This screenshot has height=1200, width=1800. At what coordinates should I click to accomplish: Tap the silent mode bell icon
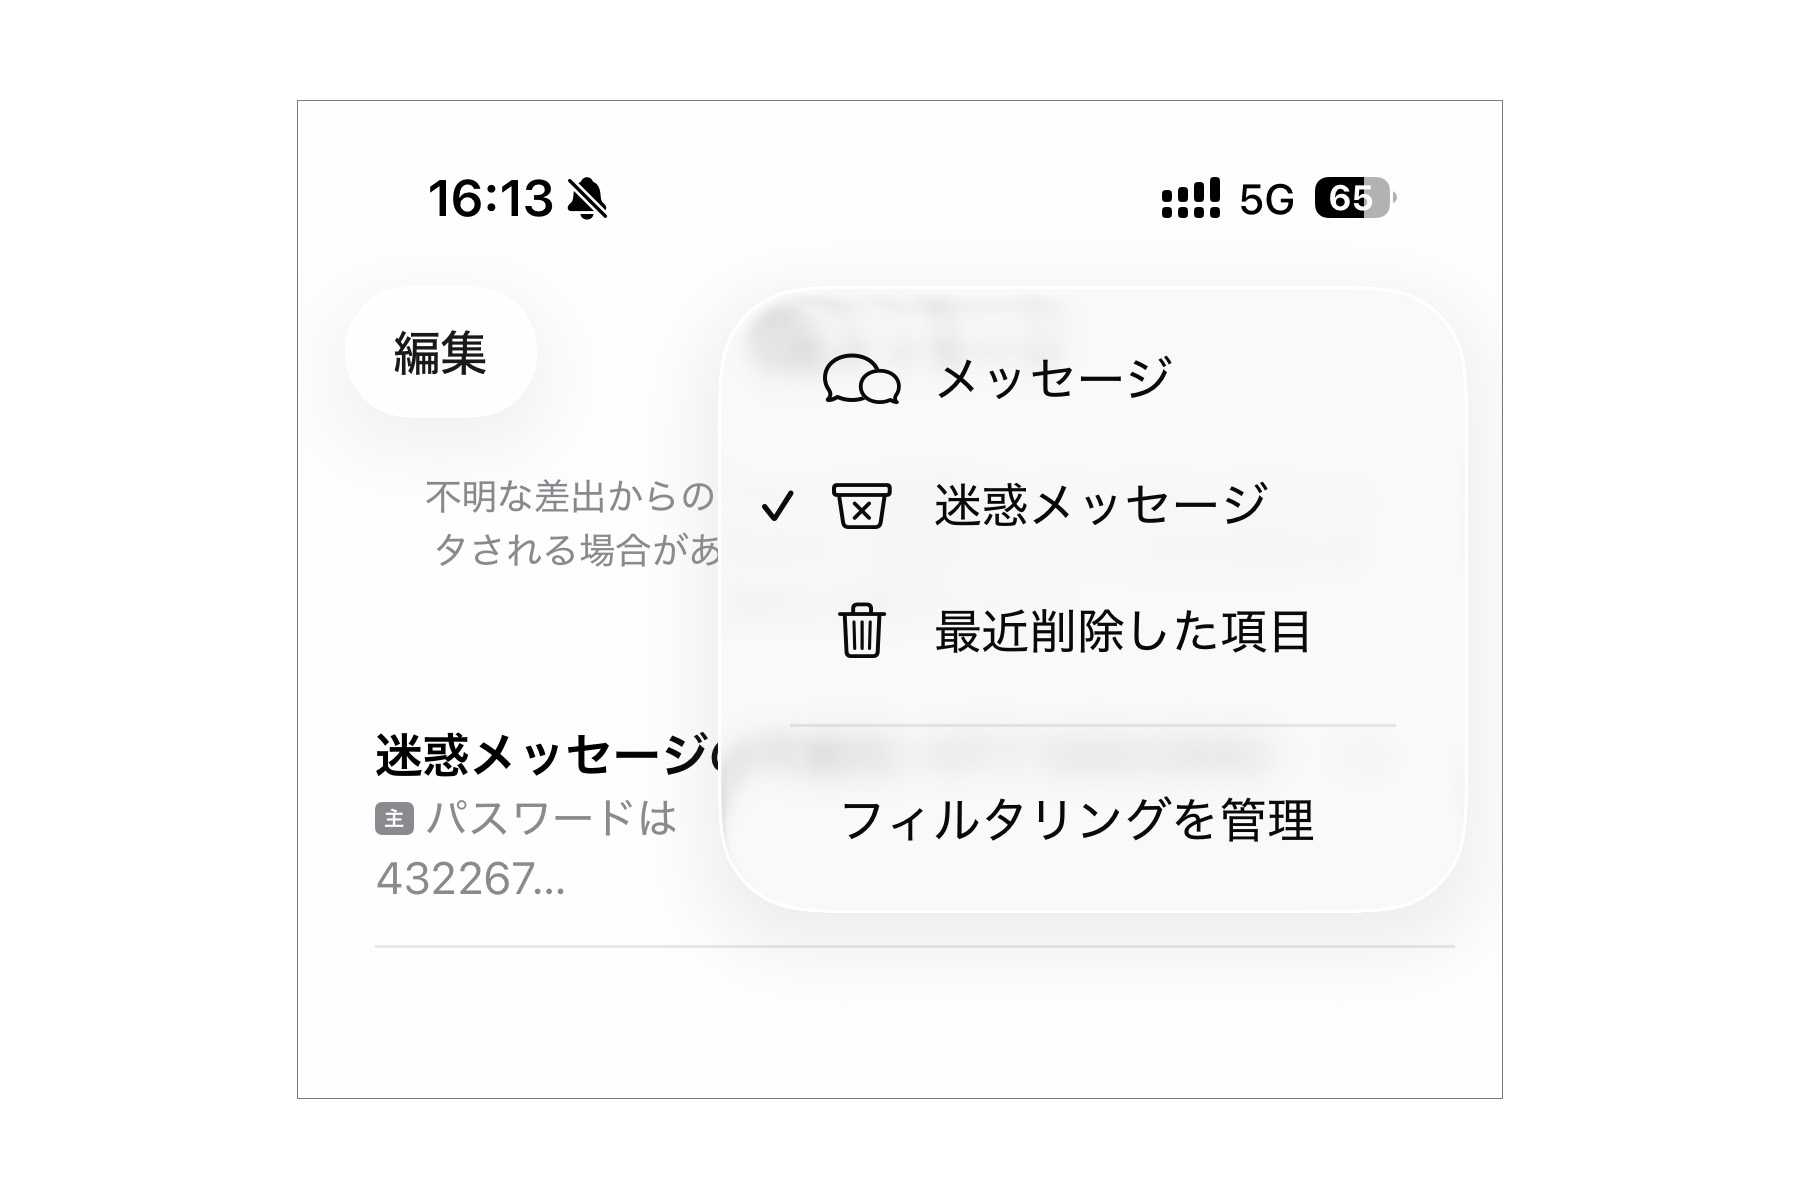coord(587,198)
